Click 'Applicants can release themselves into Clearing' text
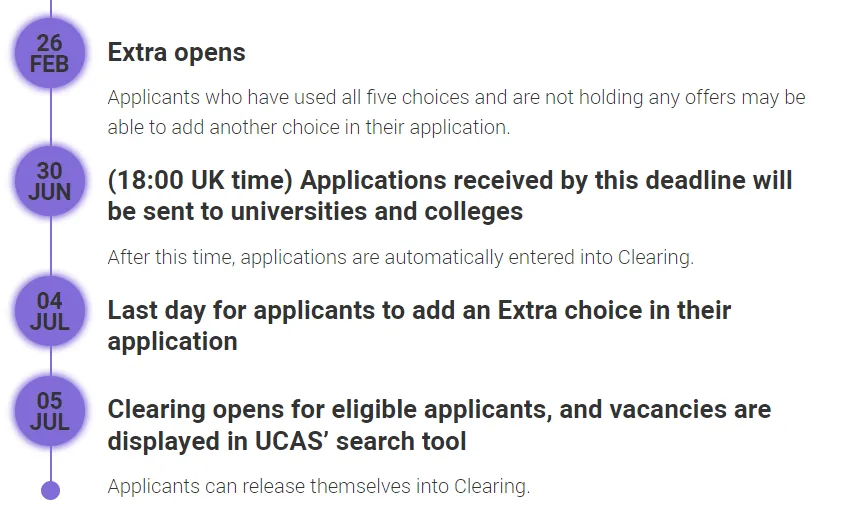Viewport: 852px width, 515px height. tap(318, 487)
